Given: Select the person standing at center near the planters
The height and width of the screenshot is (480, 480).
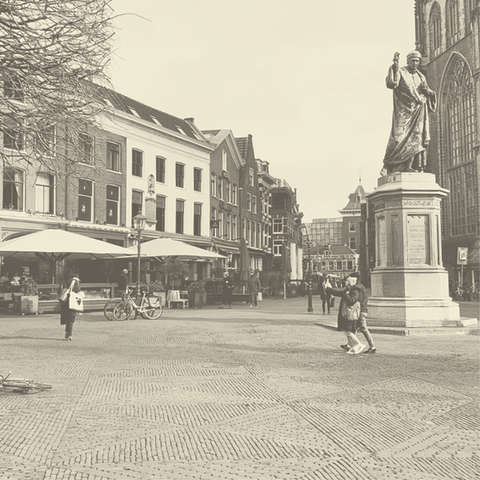Looking at the screenshot, I should tap(227, 289).
